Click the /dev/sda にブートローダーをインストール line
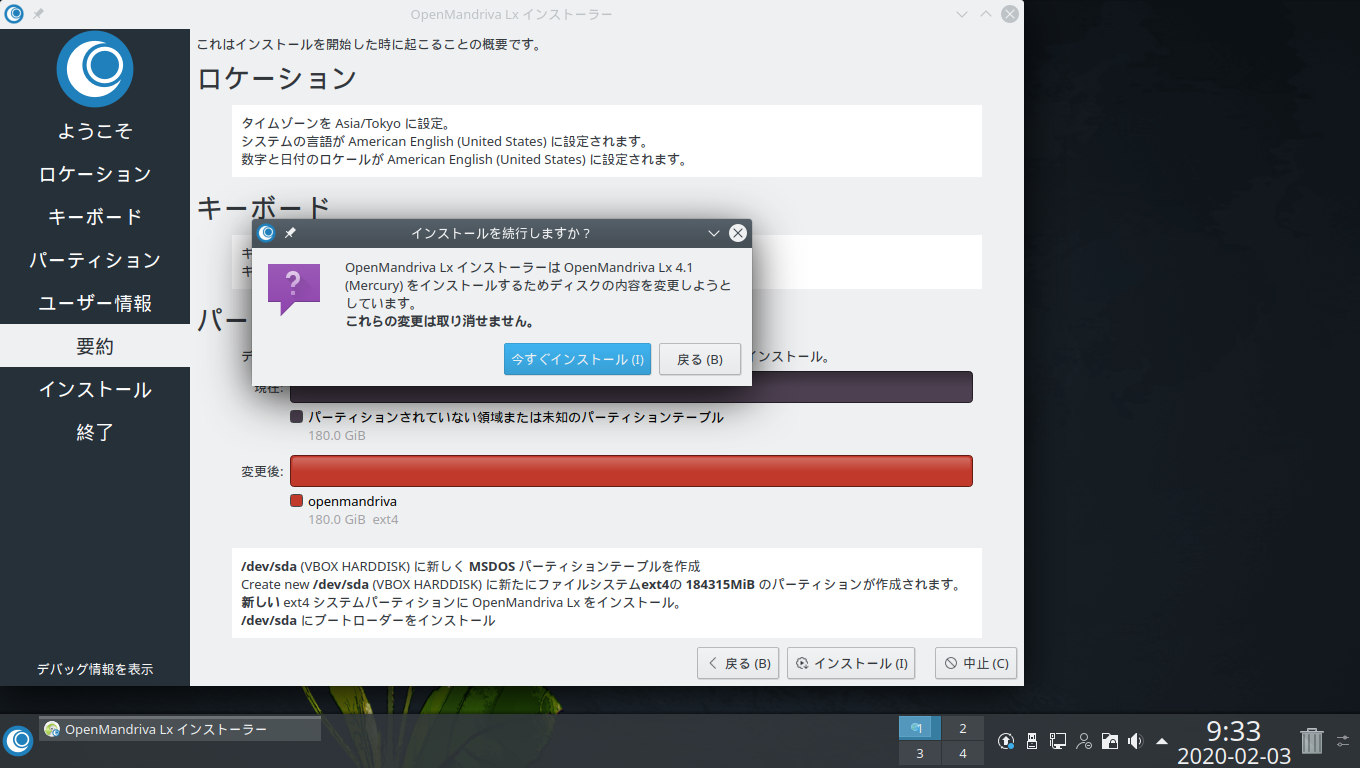The height and width of the screenshot is (768, 1360). pyautogui.click(x=368, y=620)
